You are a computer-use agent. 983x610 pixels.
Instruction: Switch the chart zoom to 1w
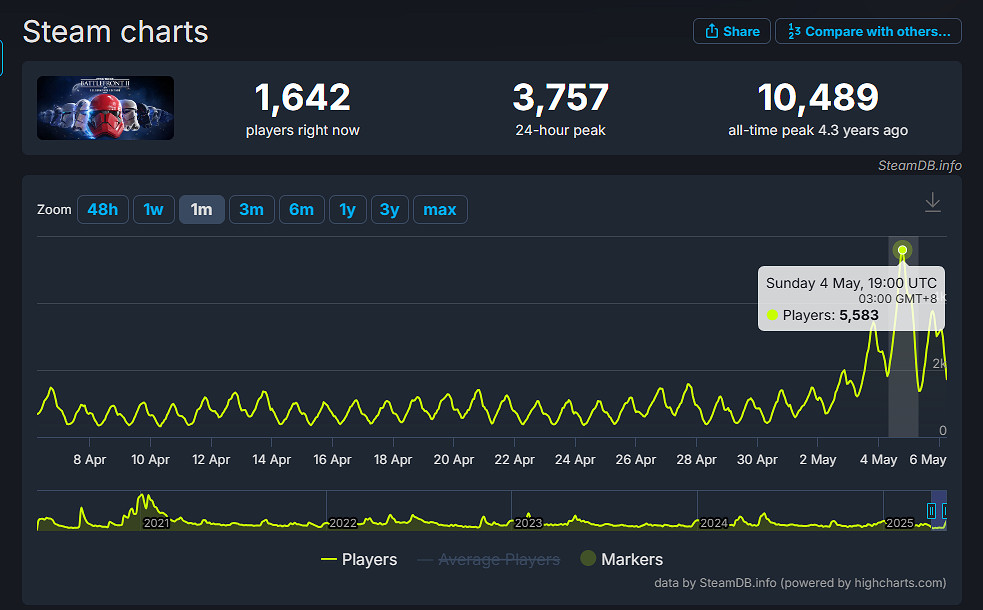(153, 209)
